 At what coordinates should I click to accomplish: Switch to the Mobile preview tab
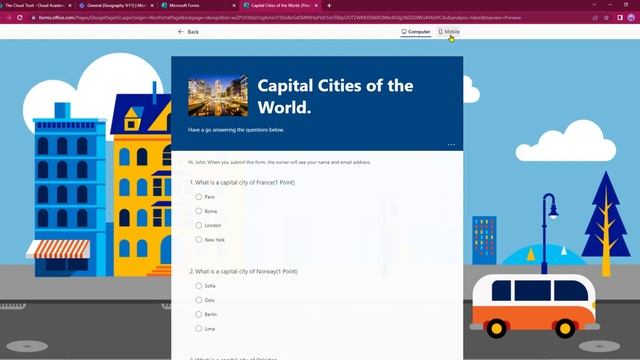point(449,32)
